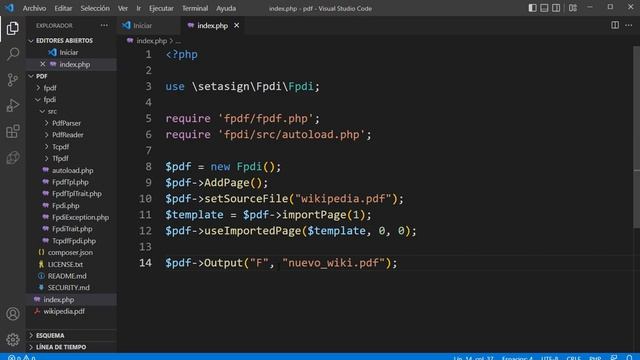Open the Terminal menu
The image size is (640, 360).
click(x=195, y=8)
